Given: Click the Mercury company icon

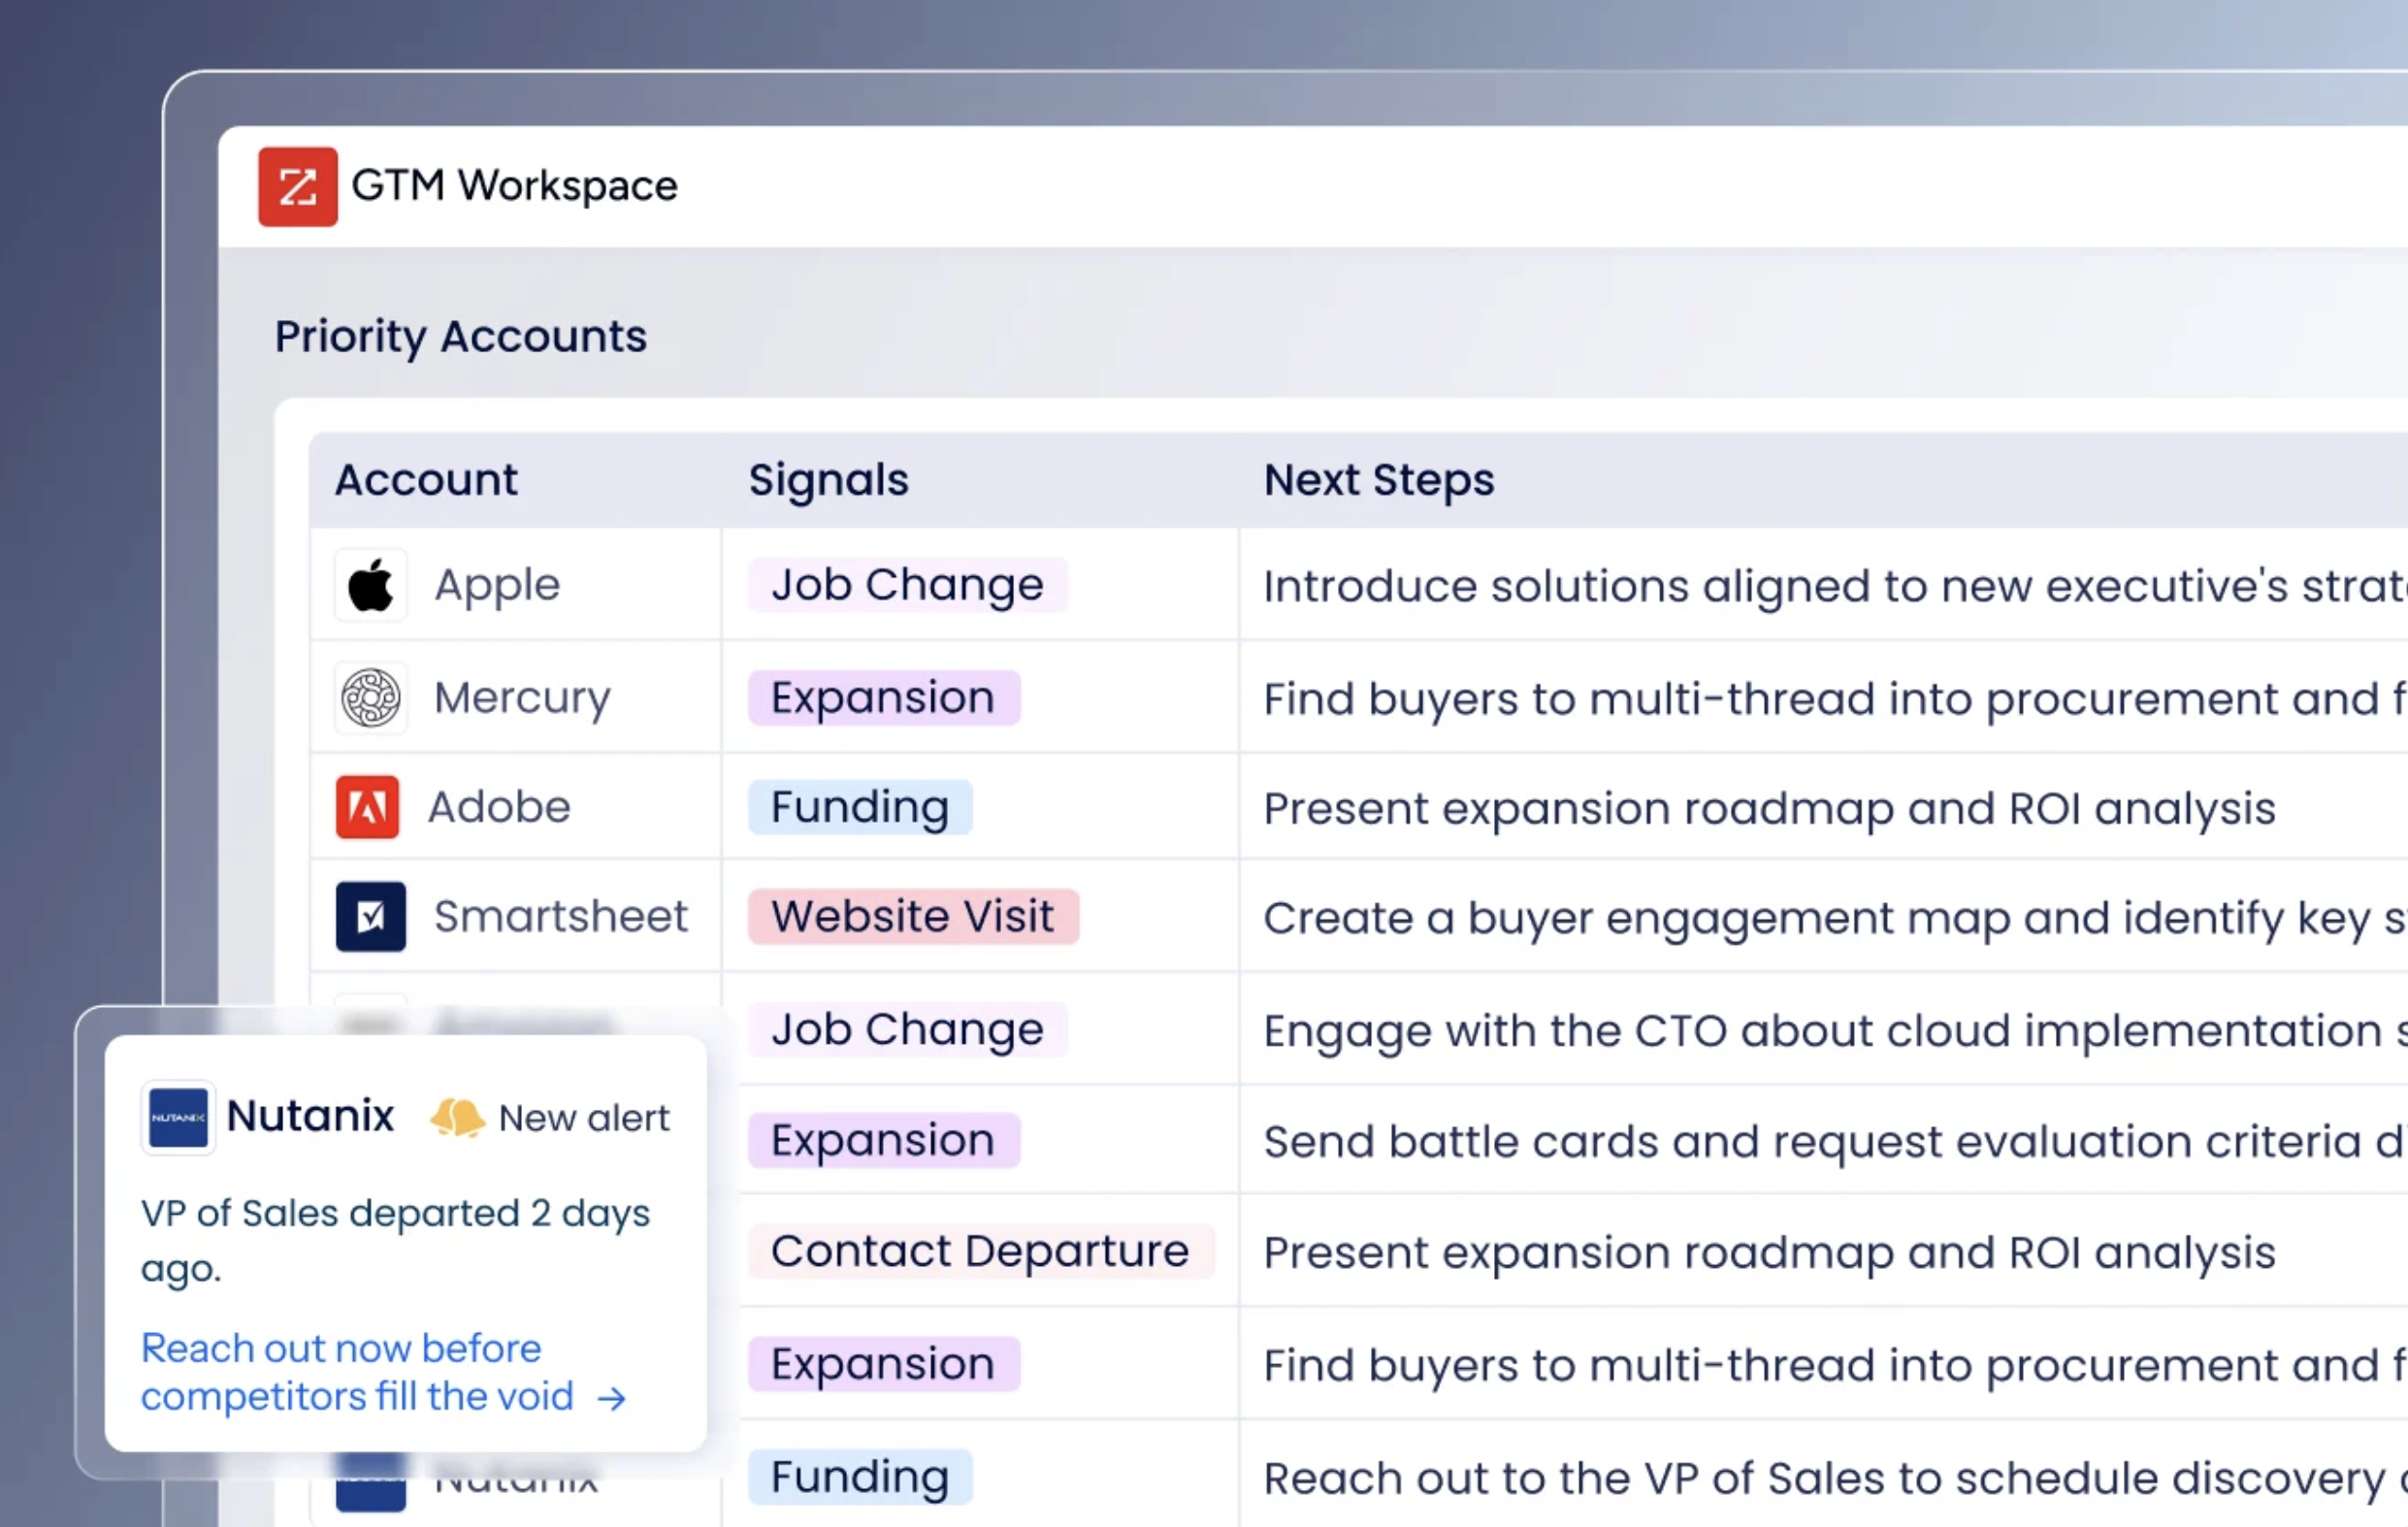Looking at the screenshot, I should 370,697.
